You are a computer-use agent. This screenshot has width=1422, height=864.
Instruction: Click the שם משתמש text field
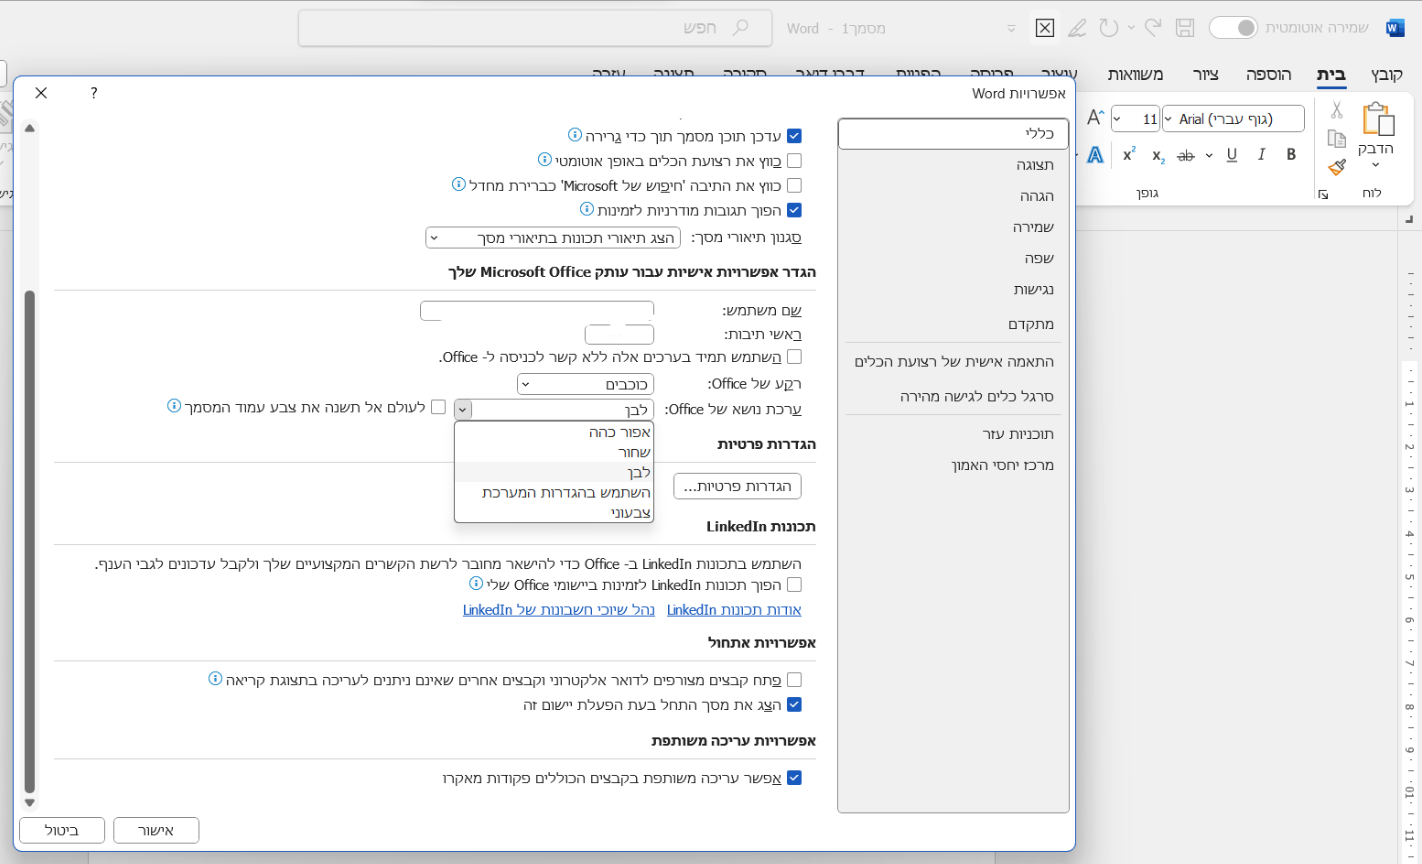click(x=537, y=311)
